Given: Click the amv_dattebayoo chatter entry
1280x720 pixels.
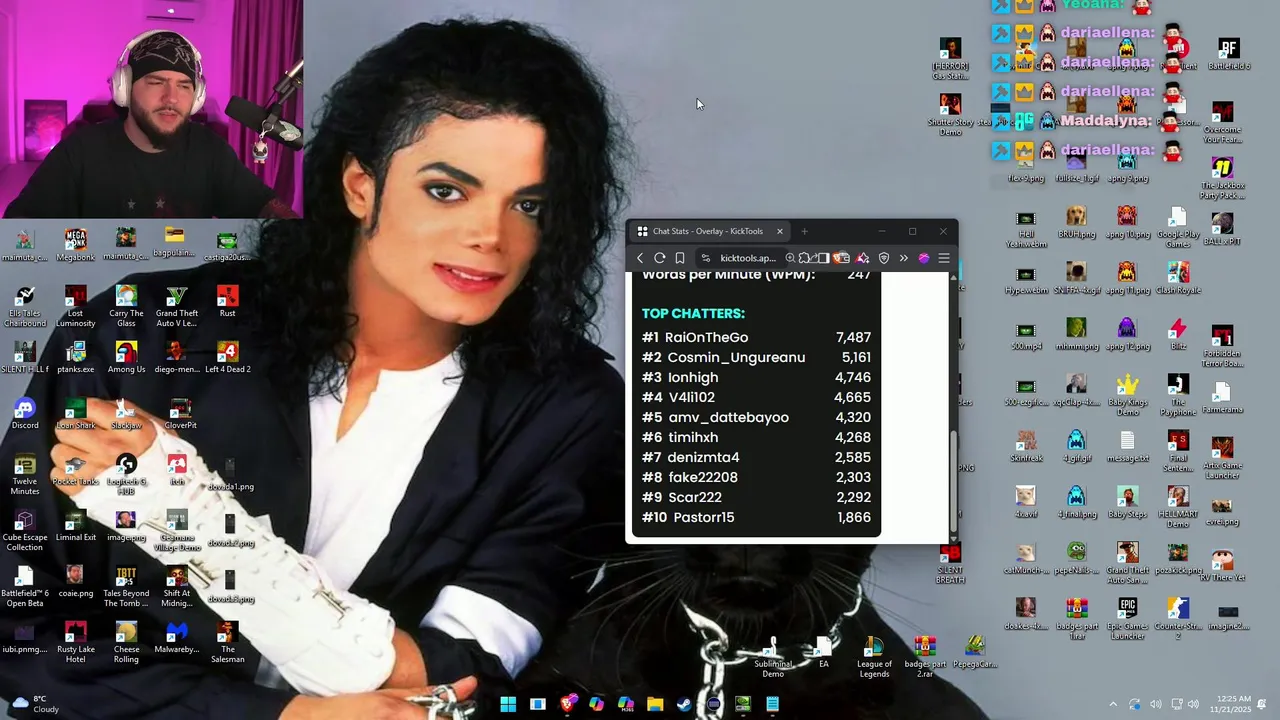Looking at the screenshot, I should click(728, 417).
